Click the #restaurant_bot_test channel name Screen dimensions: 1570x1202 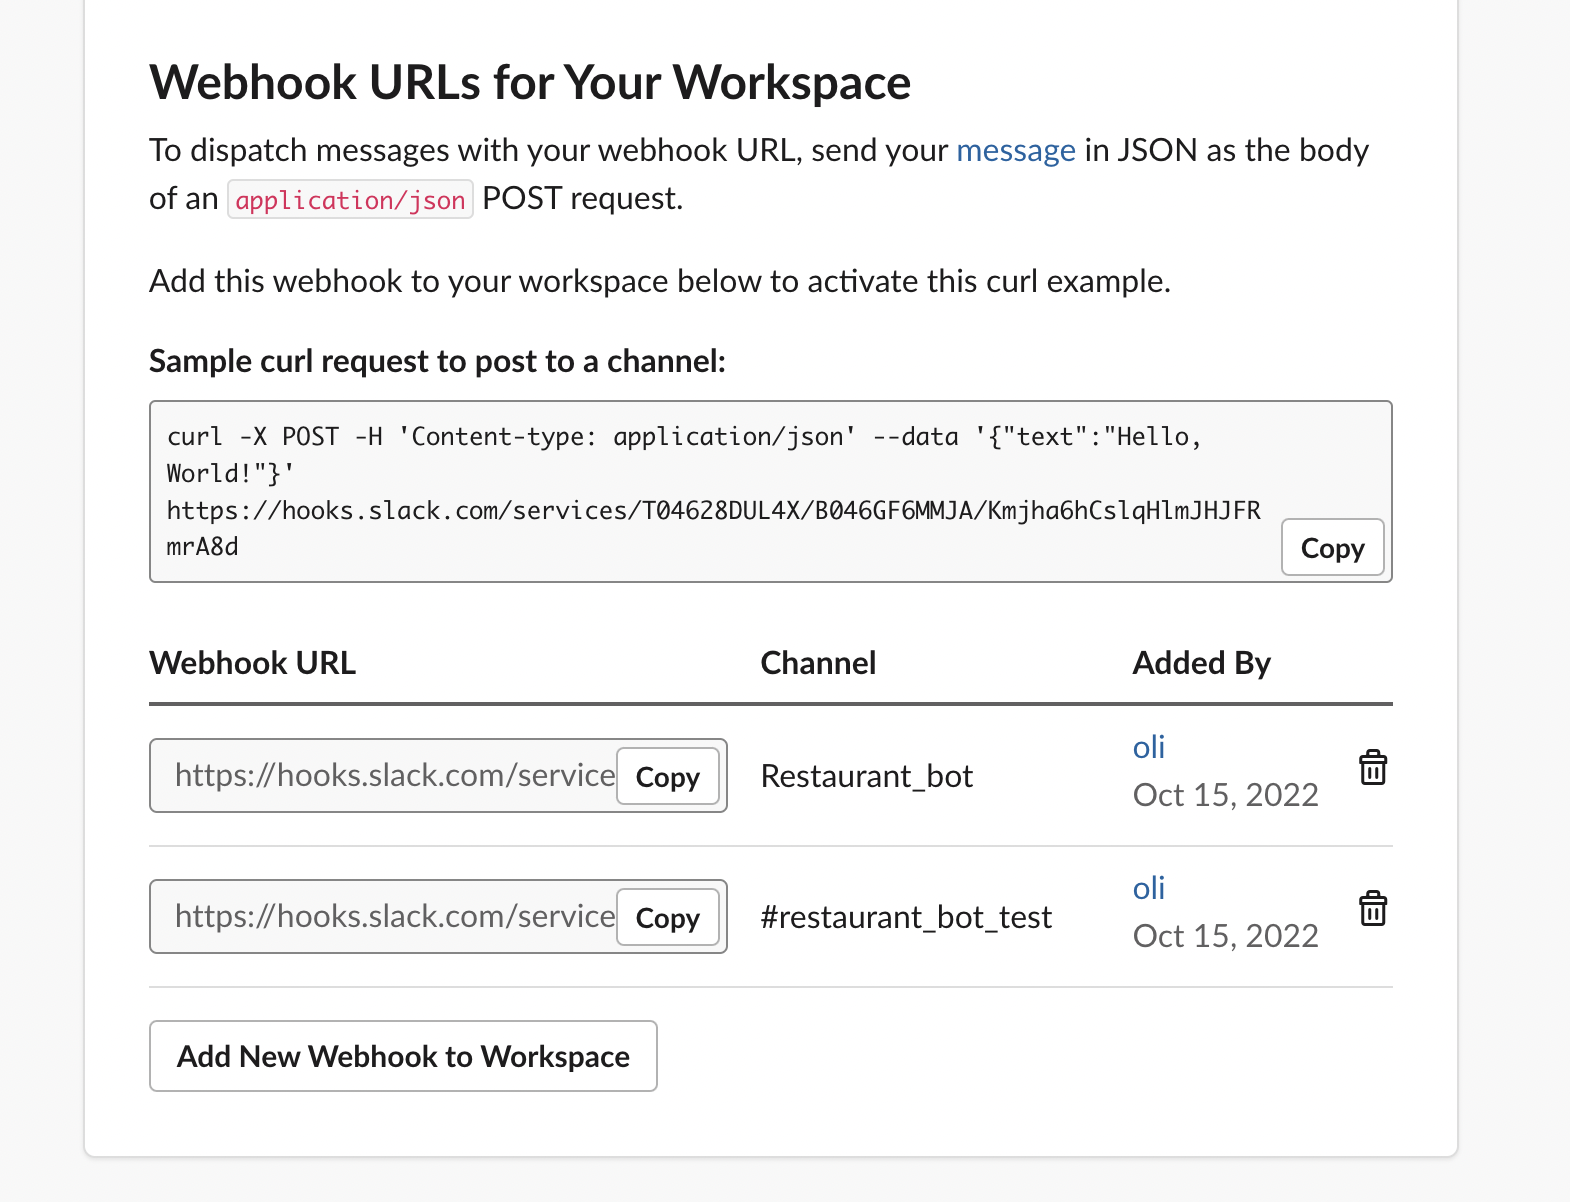(x=906, y=917)
